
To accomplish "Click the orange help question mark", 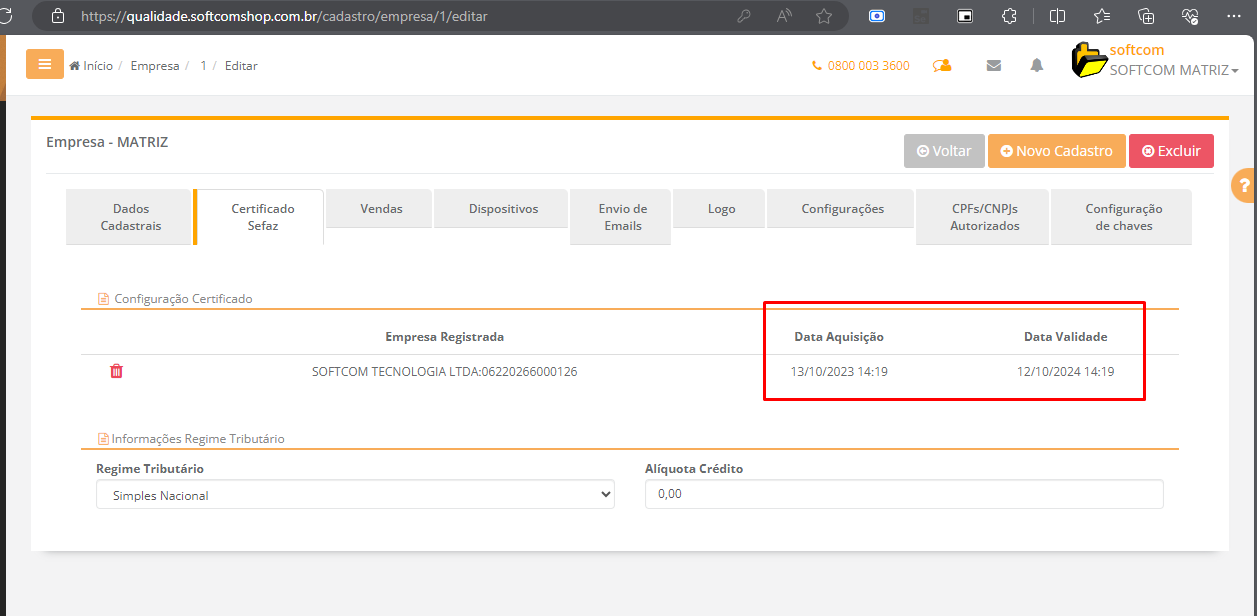I will 1244,185.
